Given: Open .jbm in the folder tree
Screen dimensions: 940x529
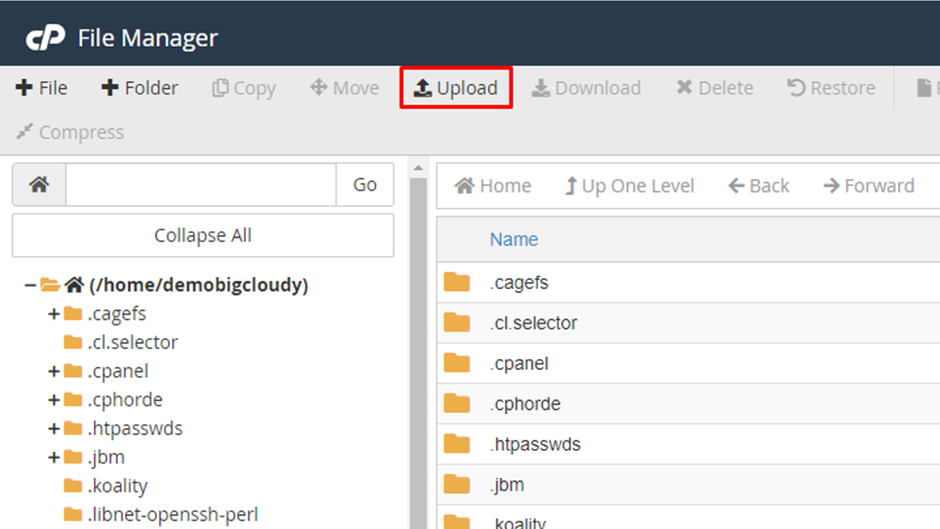Looking at the screenshot, I should coord(106,457).
